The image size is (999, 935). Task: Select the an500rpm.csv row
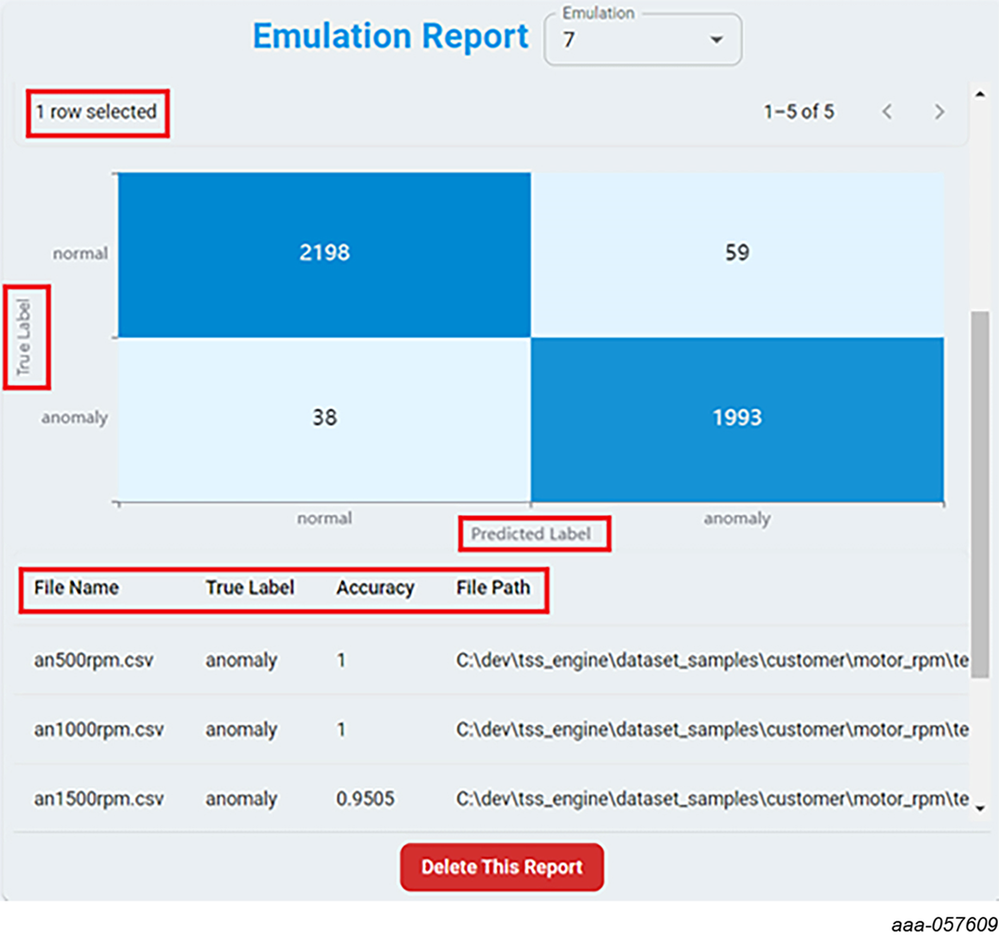[491, 660]
